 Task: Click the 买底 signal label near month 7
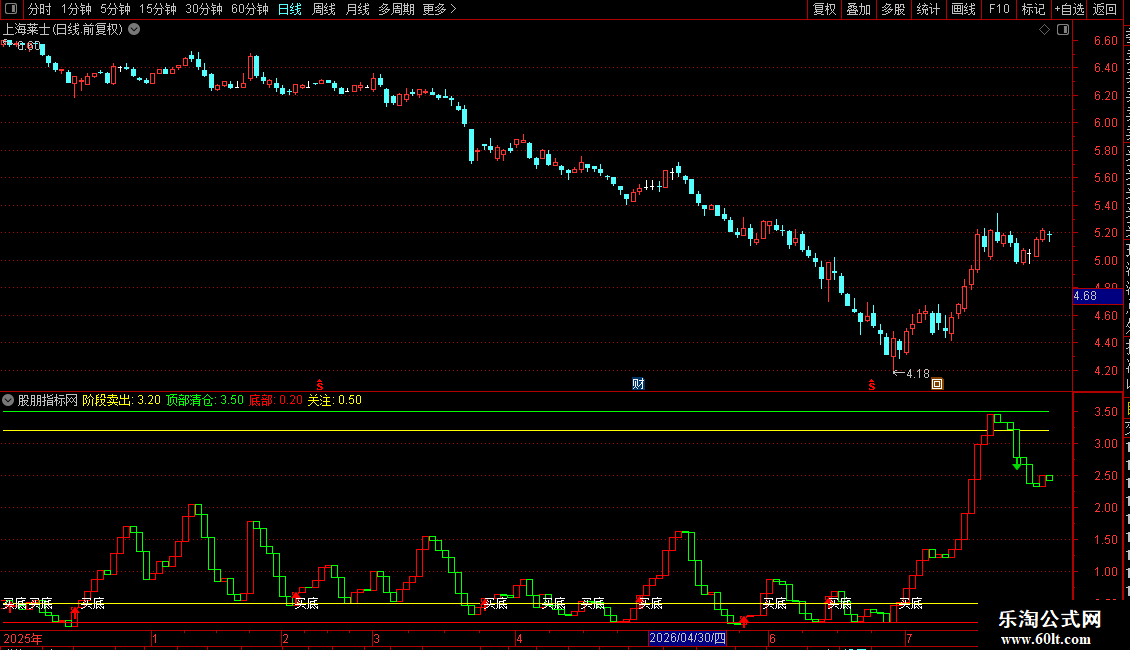(910, 603)
